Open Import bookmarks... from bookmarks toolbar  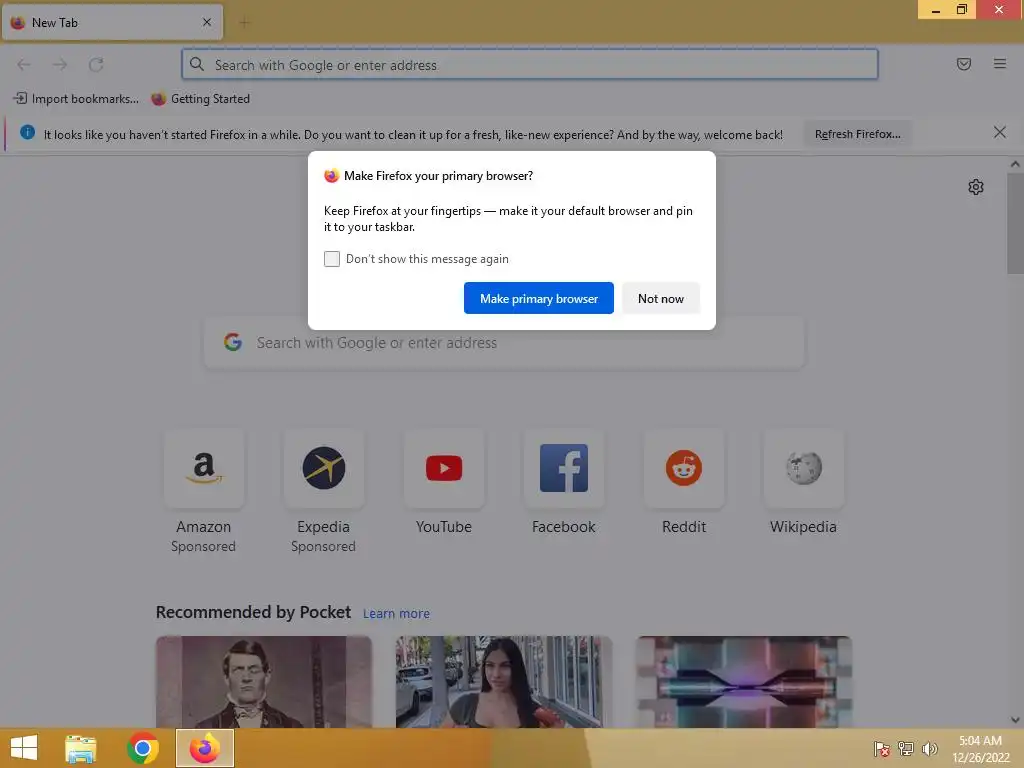(x=76, y=99)
